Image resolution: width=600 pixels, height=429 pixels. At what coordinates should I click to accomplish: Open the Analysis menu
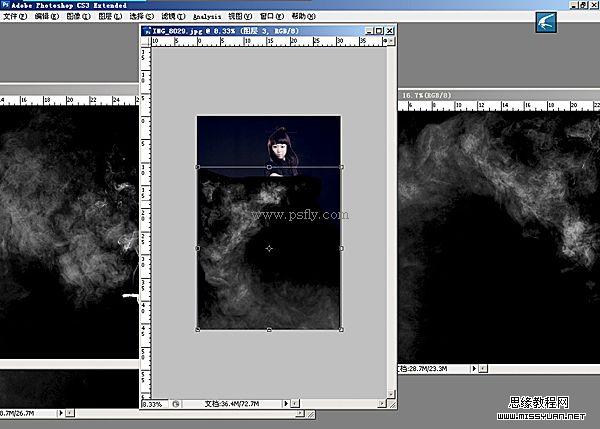(211, 17)
